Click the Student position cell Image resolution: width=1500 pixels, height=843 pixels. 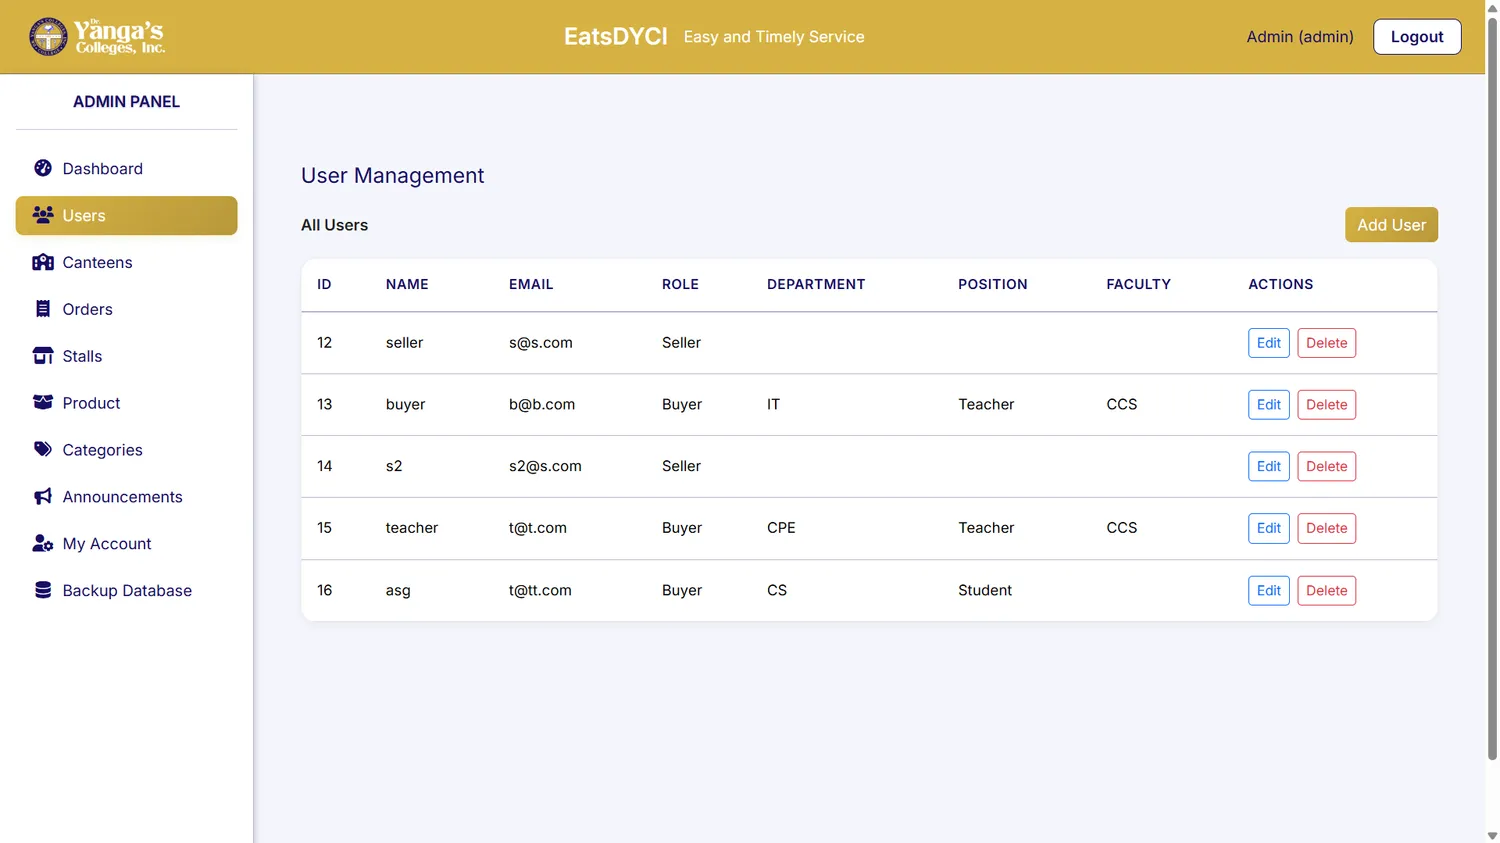[x=985, y=590]
